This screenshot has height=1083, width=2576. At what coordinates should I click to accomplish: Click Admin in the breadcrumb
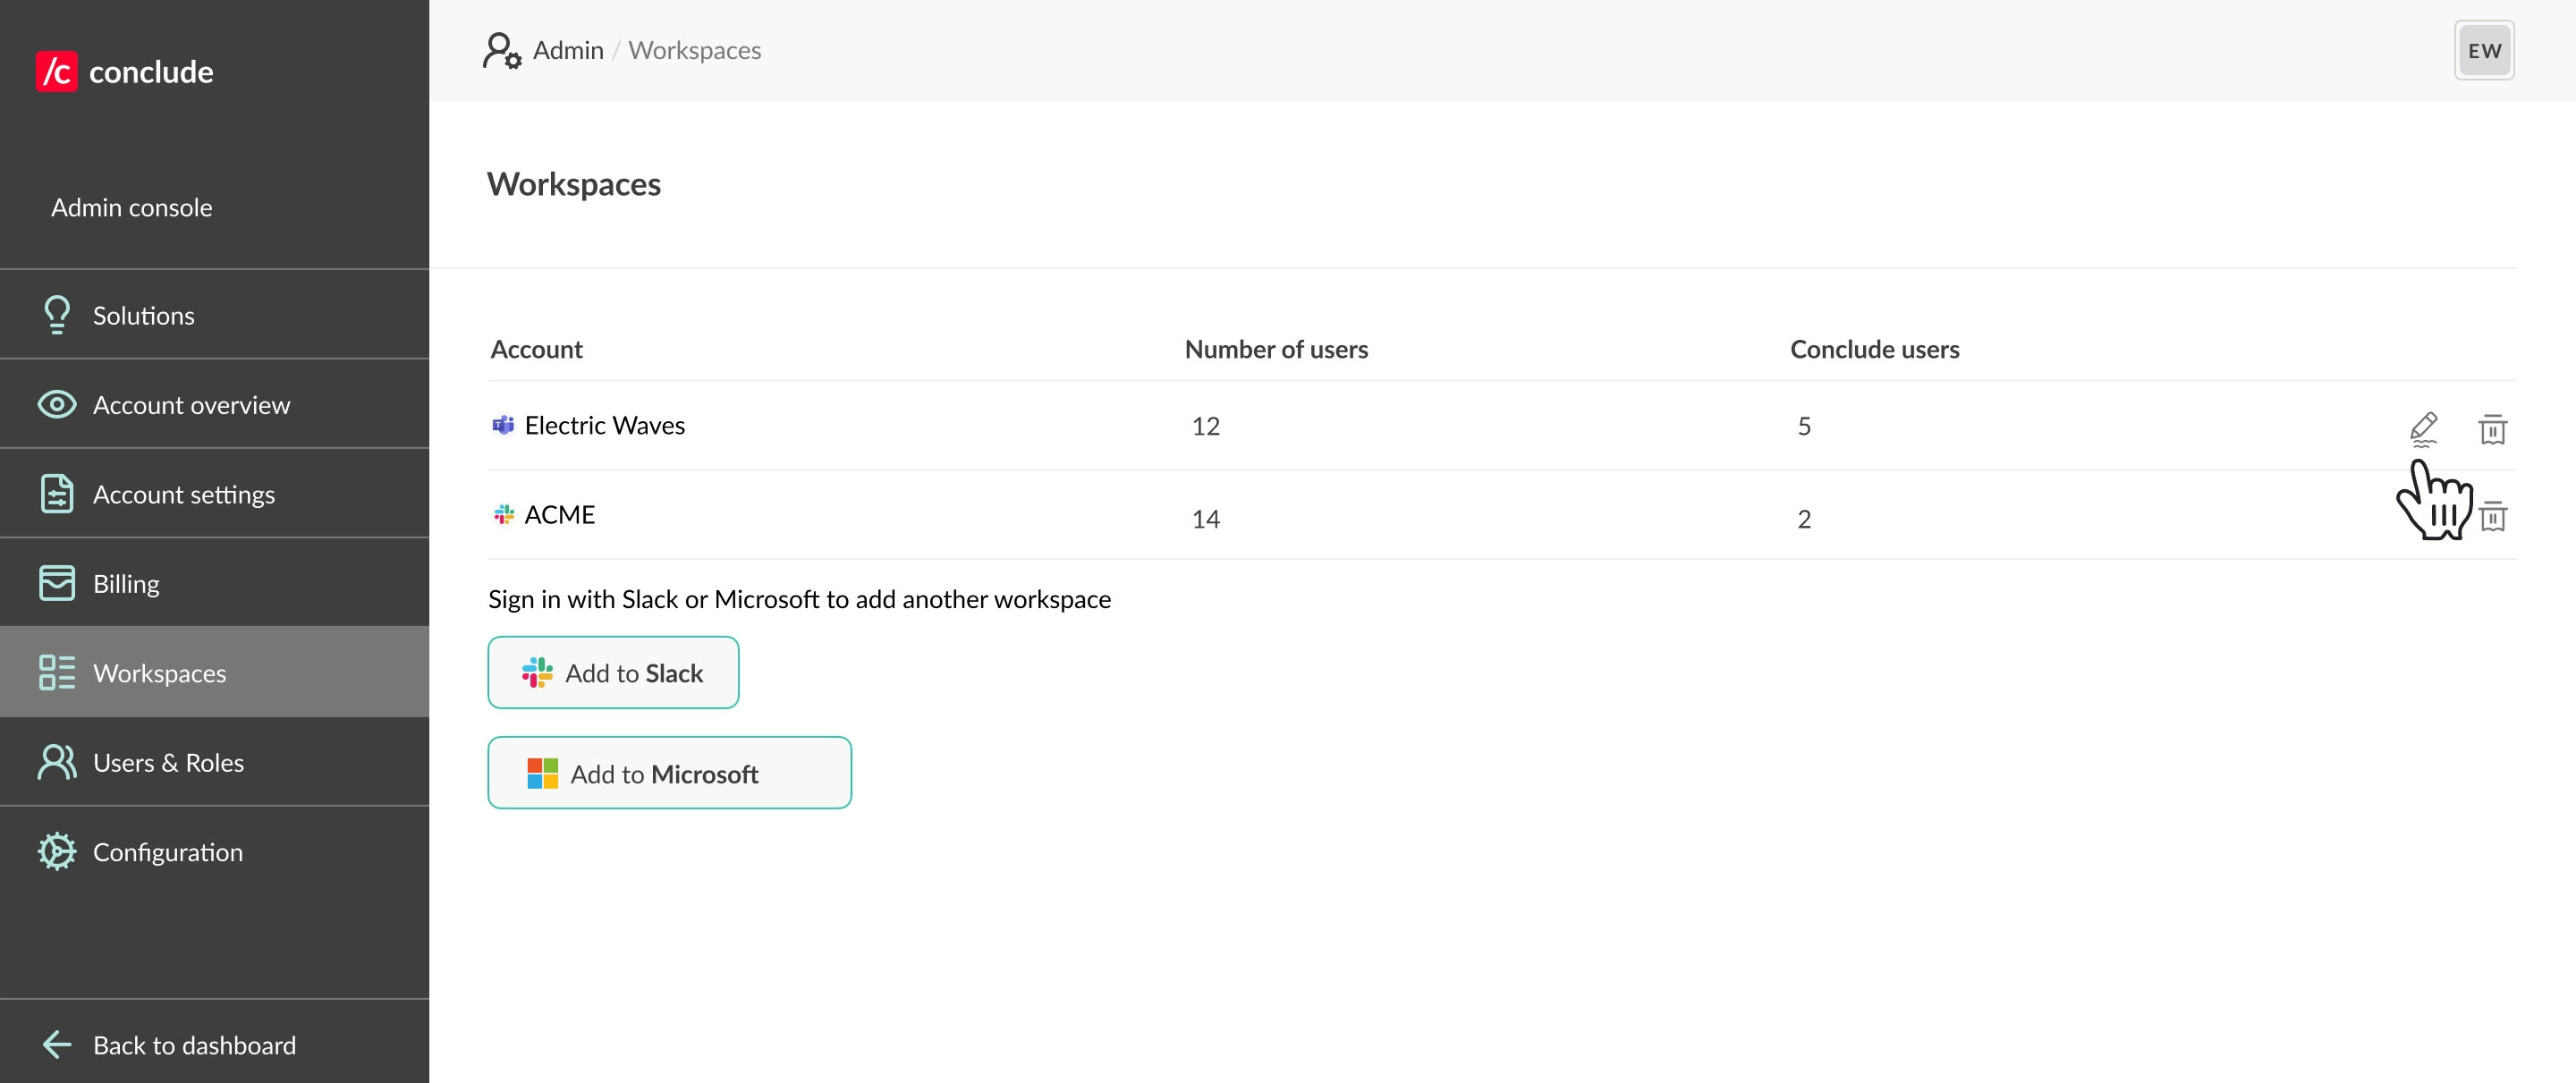pos(567,51)
